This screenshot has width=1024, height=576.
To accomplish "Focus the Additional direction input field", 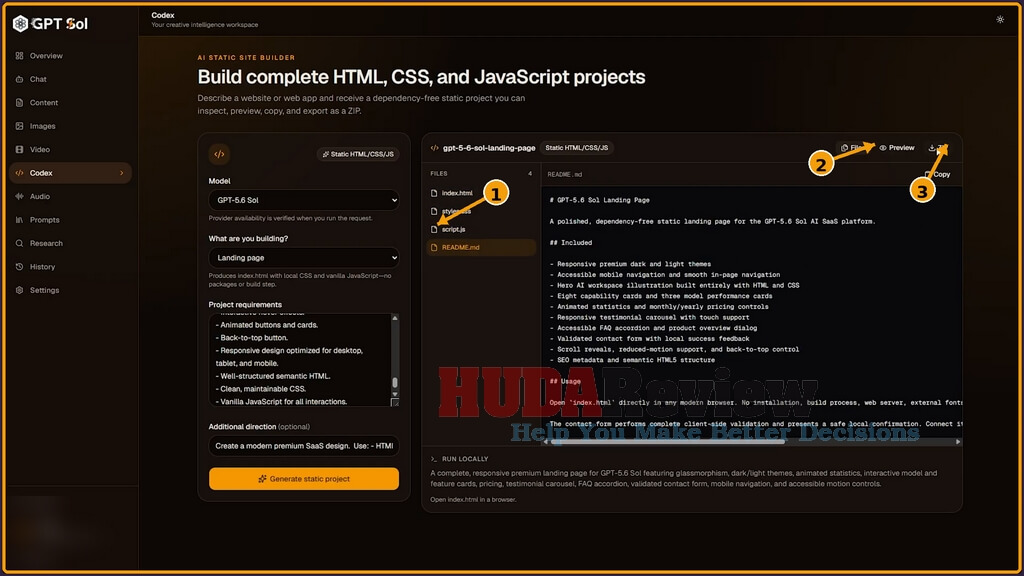I will [x=304, y=446].
